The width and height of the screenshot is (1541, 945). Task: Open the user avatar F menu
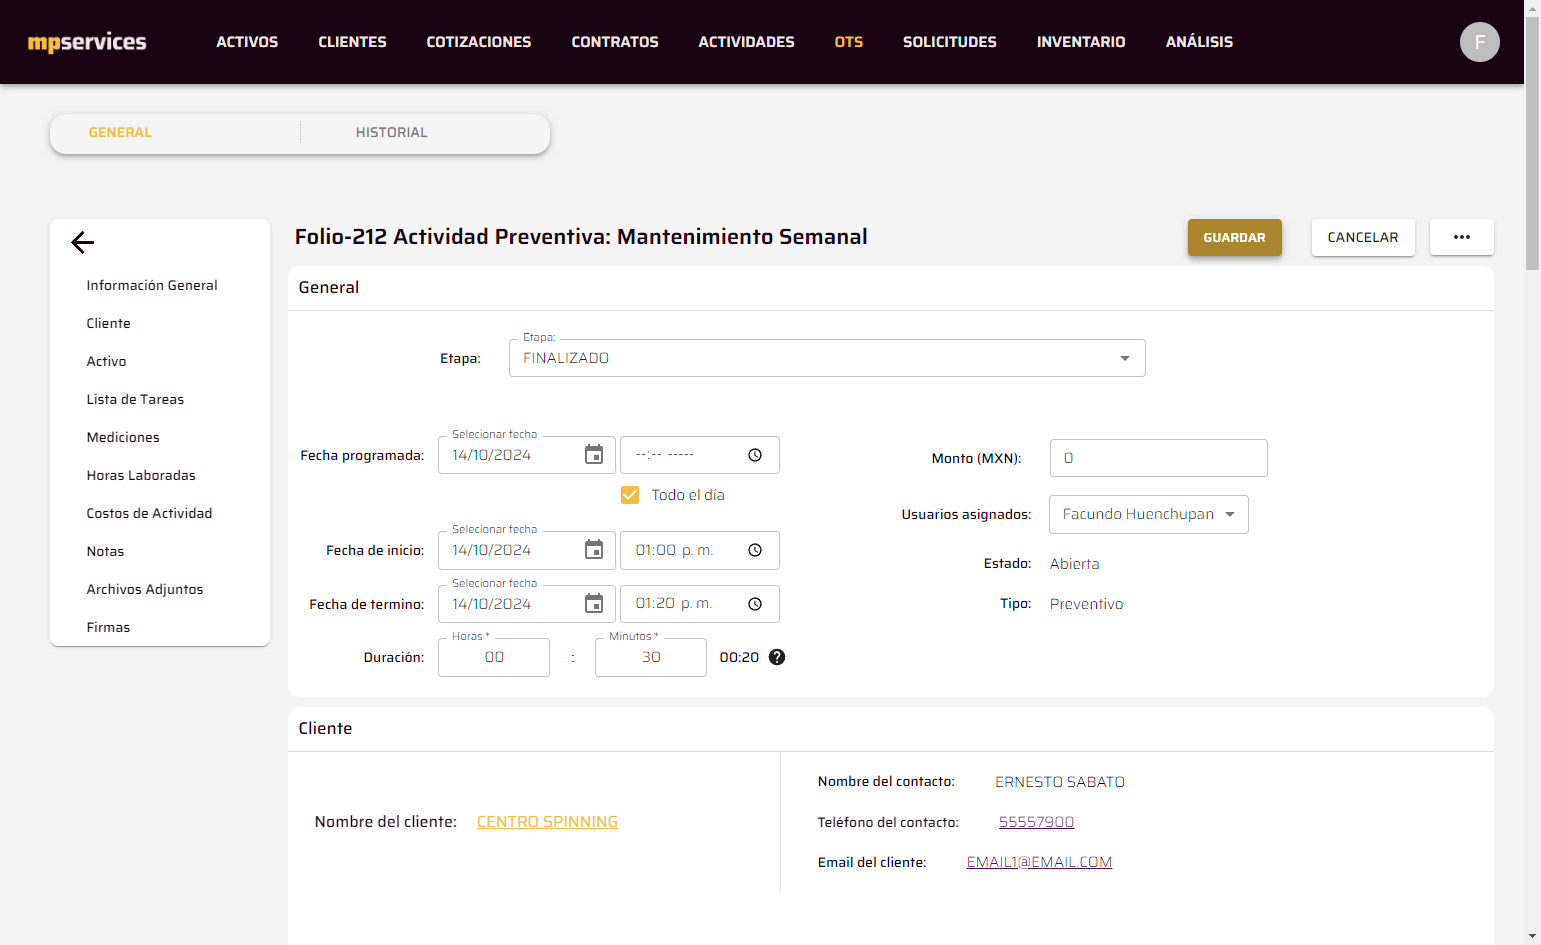pos(1479,42)
